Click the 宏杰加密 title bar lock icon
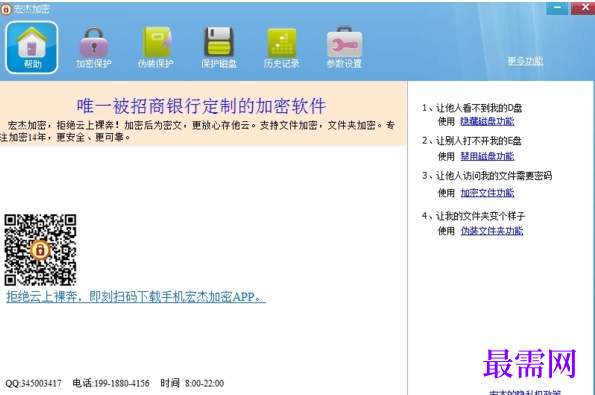This screenshot has width=595, height=395. point(6,9)
